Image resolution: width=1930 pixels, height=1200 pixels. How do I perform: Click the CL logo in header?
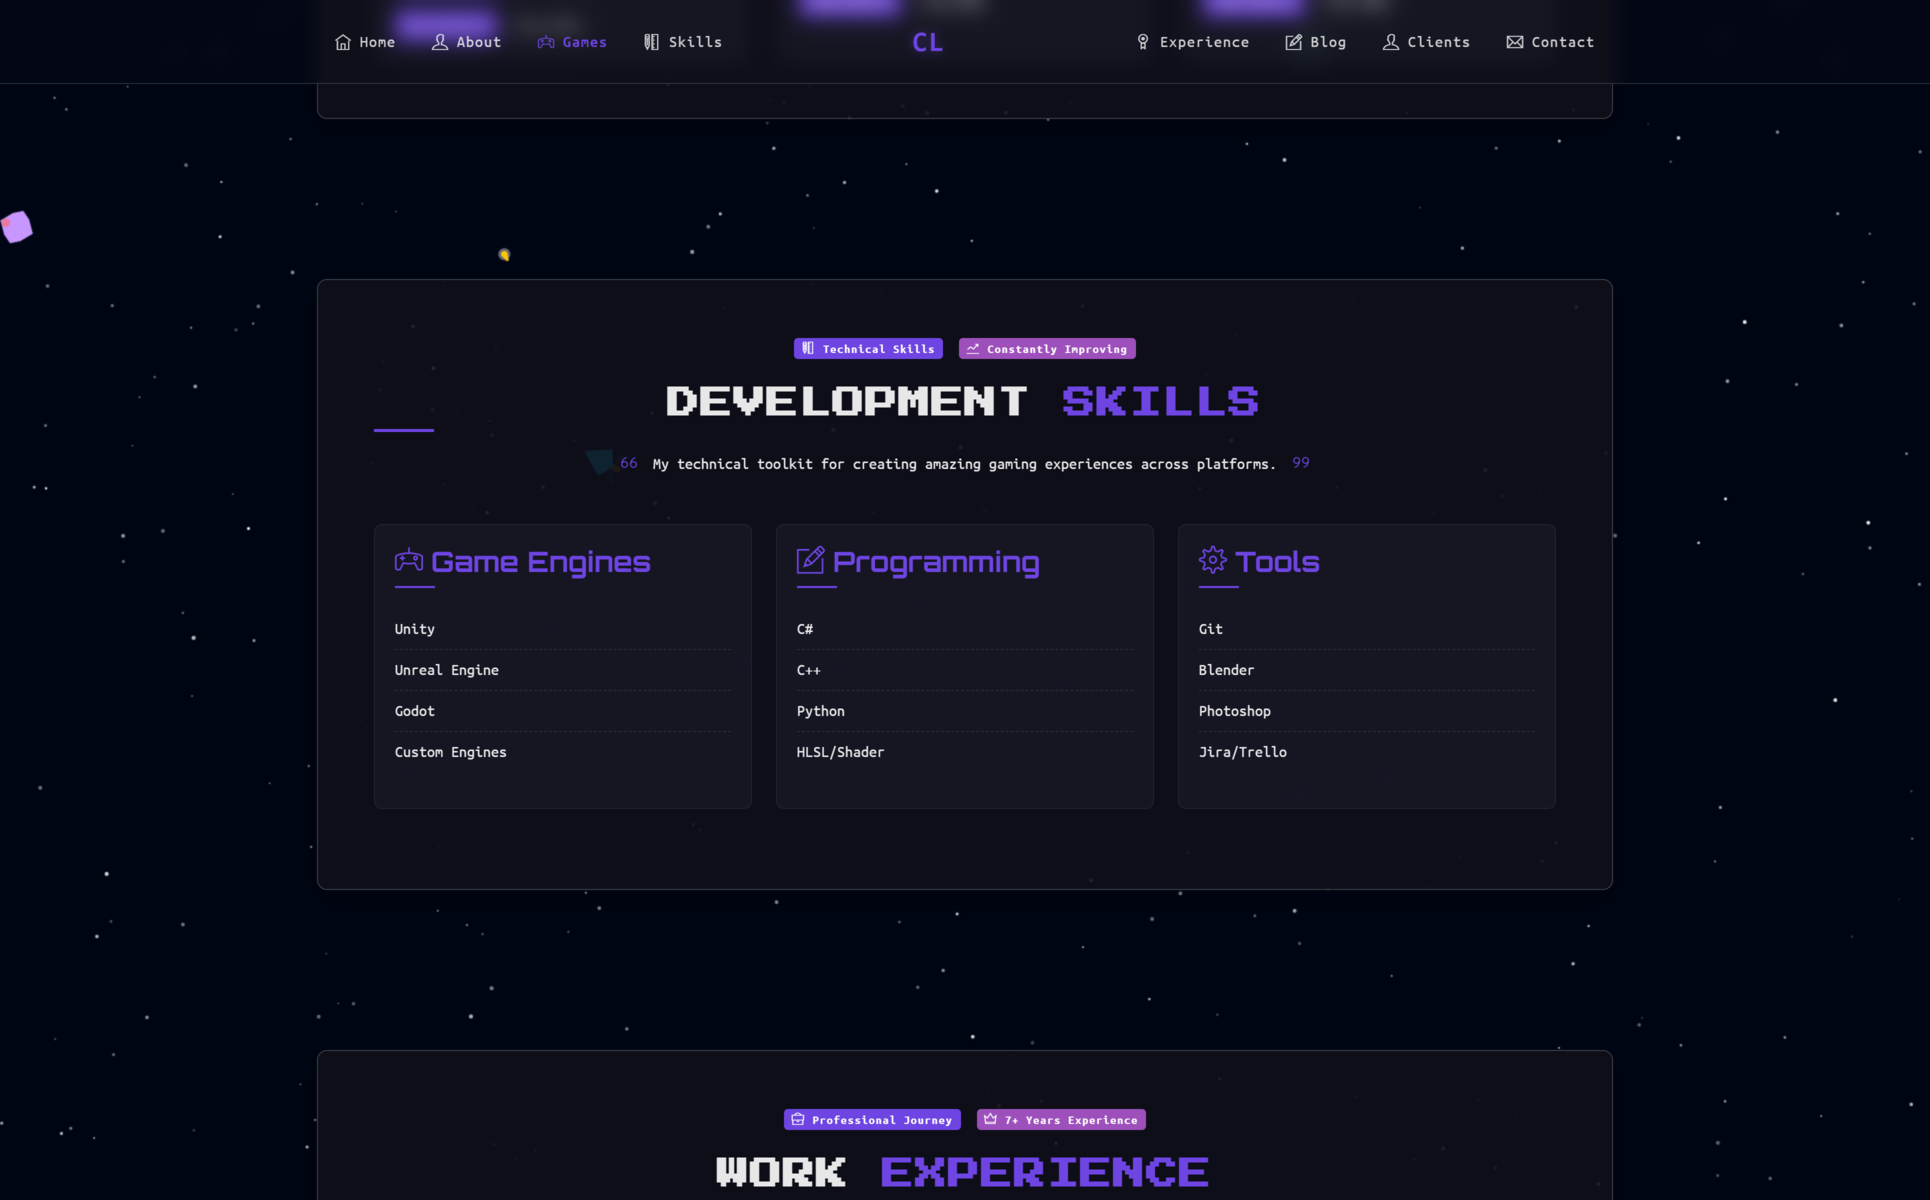tap(927, 42)
